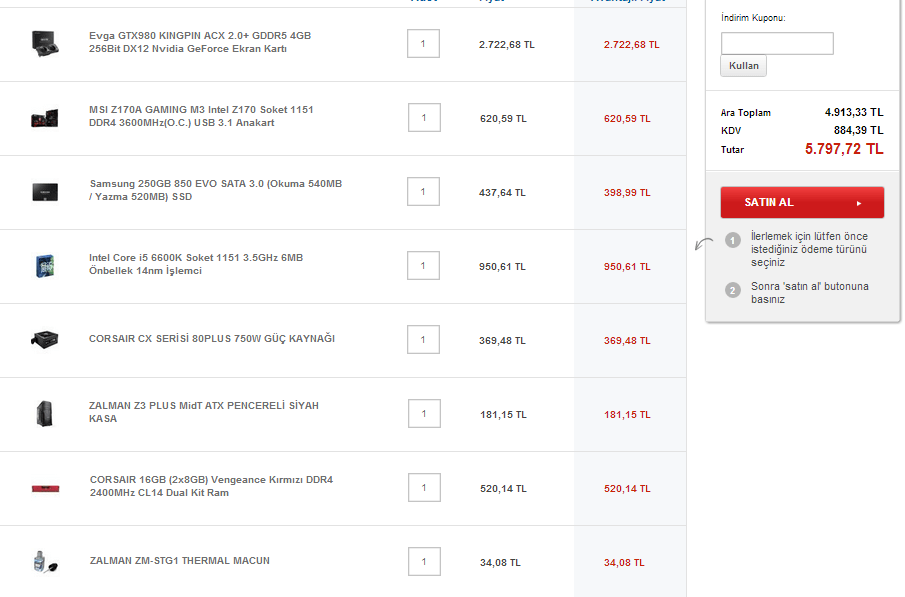
Task: Click quantity box for Evga GTX980 card
Action: pyautogui.click(x=424, y=44)
